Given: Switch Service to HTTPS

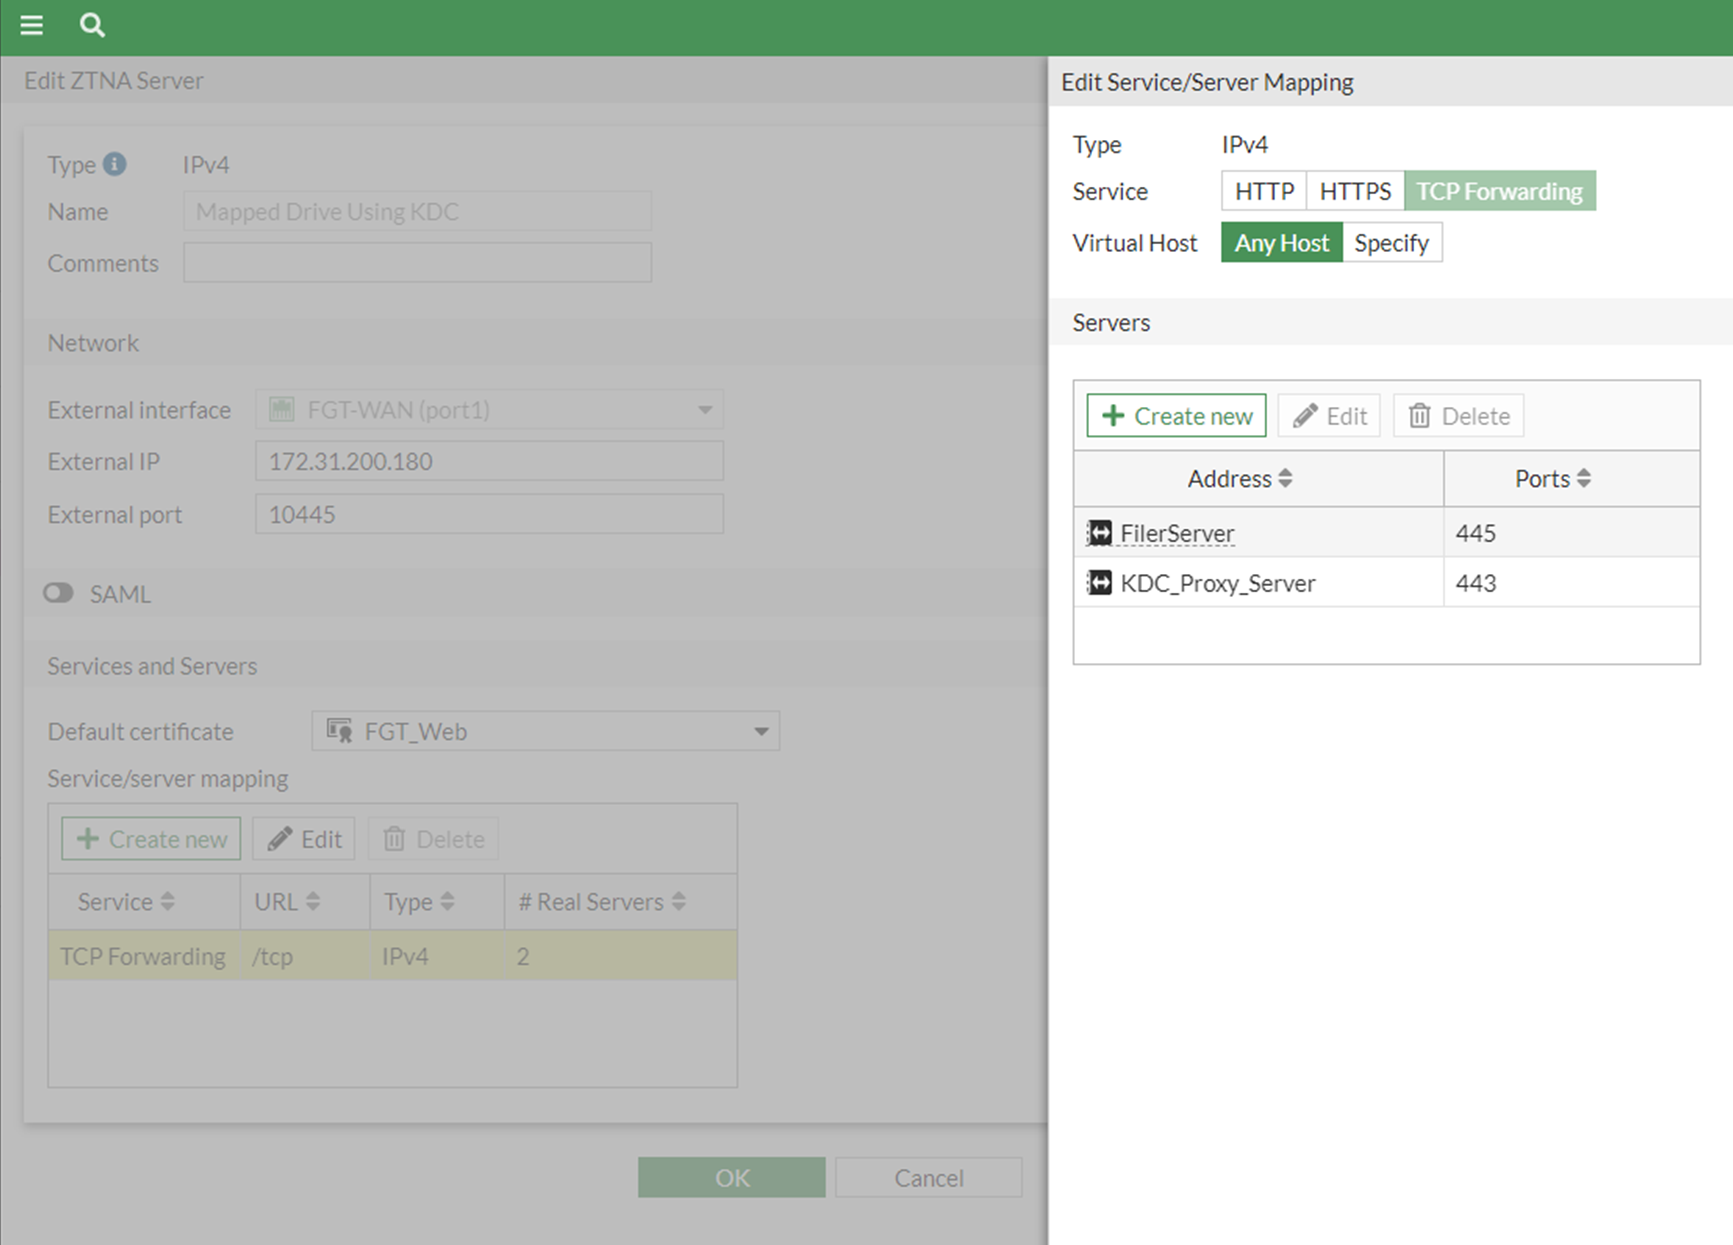Looking at the screenshot, I should [x=1355, y=191].
